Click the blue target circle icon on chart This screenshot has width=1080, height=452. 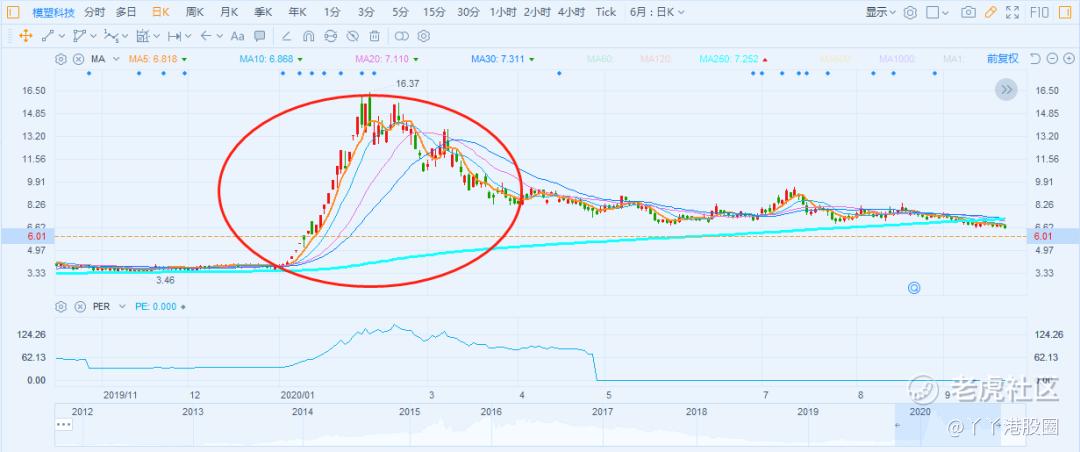[x=914, y=288]
